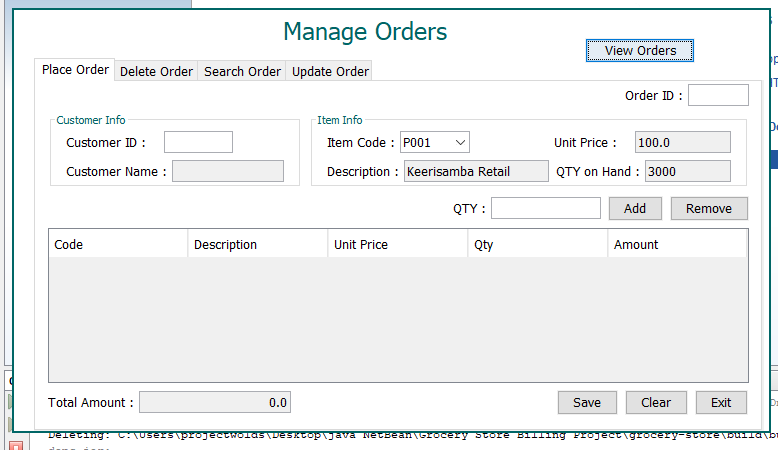
Task: Exit the Manage Orders window
Action: (721, 402)
